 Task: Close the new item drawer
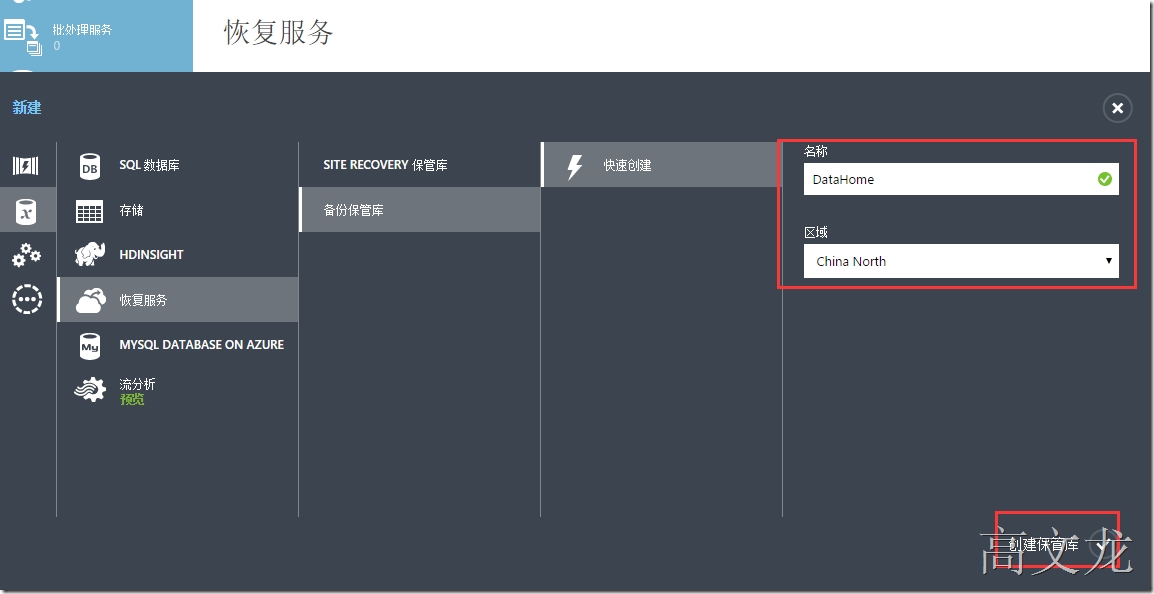coord(1117,108)
